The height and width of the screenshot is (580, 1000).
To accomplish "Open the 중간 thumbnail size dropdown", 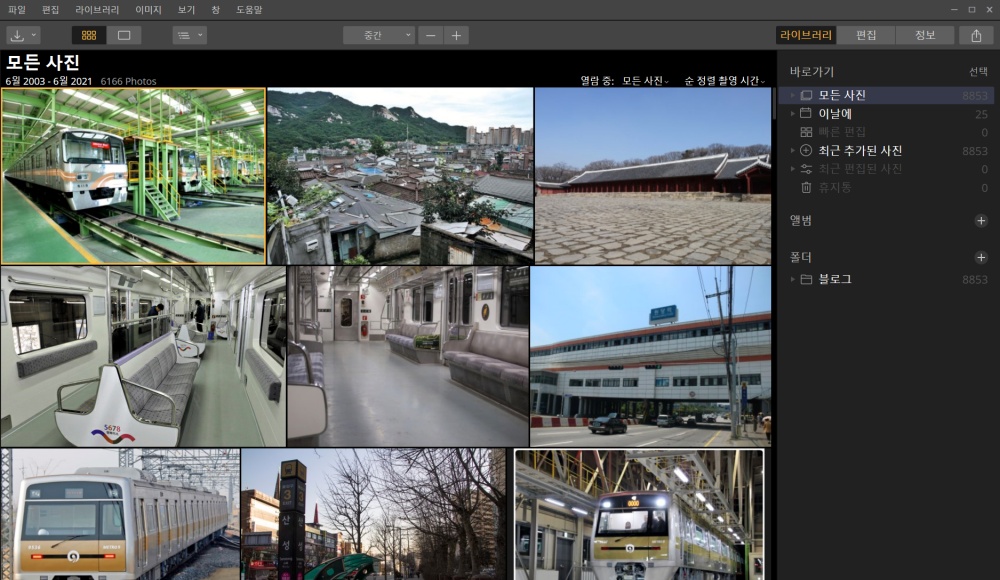I will [x=379, y=35].
